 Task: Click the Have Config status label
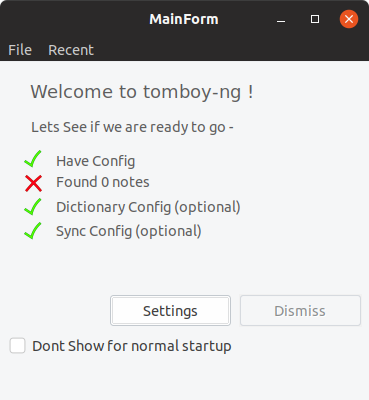[x=96, y=161]
